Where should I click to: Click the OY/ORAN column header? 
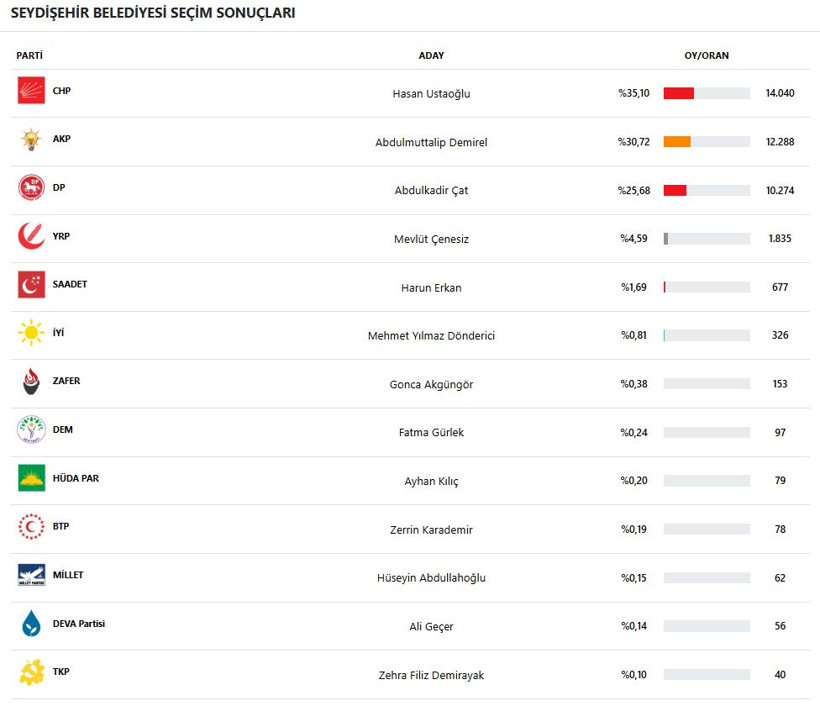point(707,55)
